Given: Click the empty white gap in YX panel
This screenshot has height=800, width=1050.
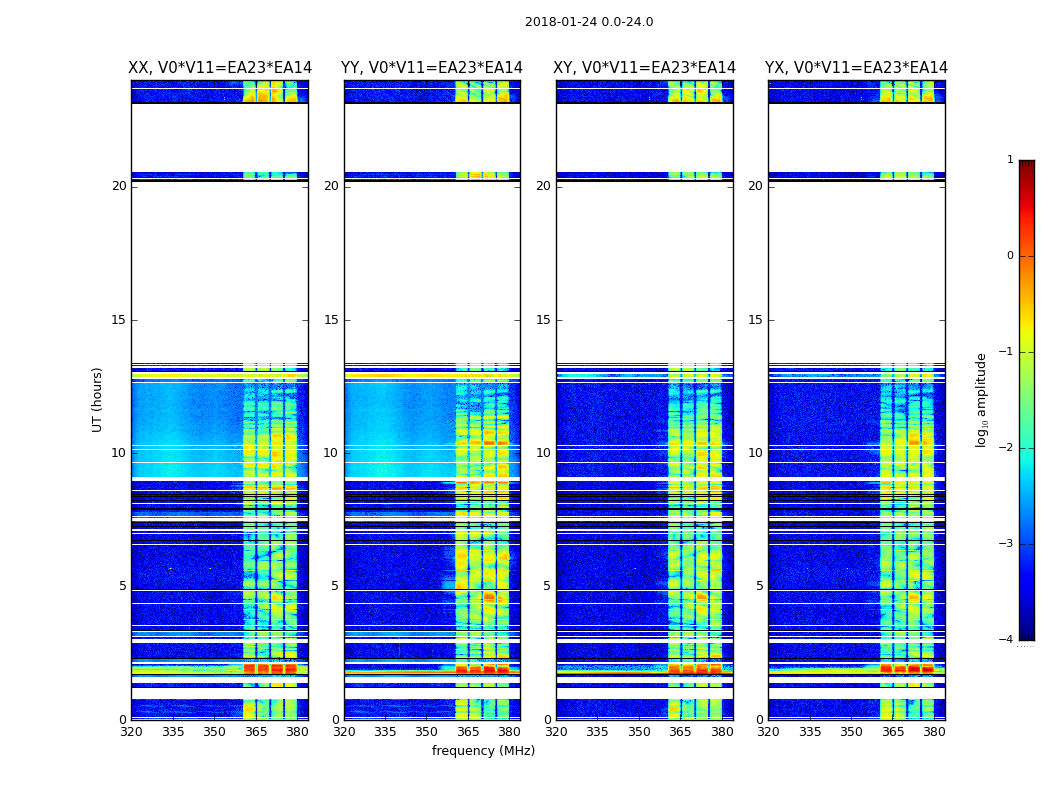Looking at the screenshot, I should [x=856, y=270].
